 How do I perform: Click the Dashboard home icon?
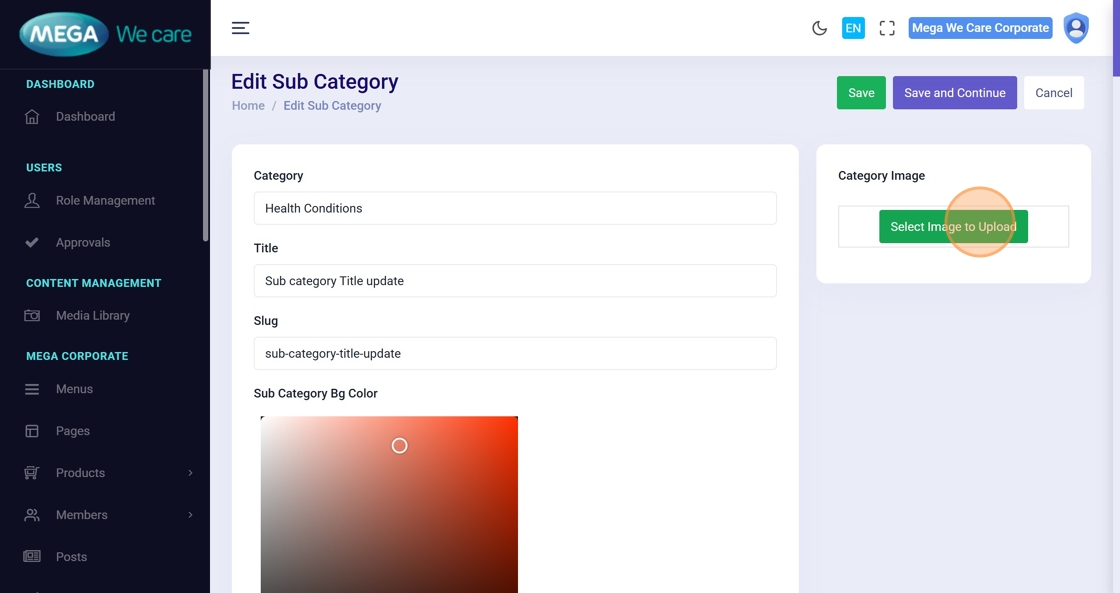32,117
